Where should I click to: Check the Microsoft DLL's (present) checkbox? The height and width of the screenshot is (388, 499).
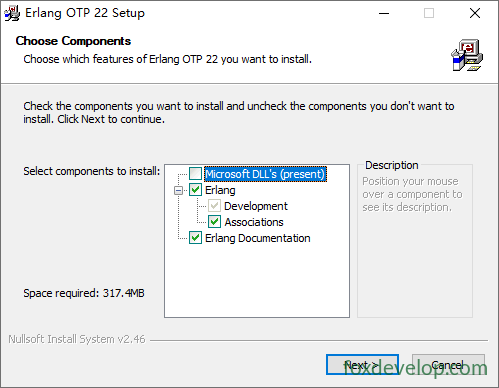pyautogui.click(x=195, y=174)
